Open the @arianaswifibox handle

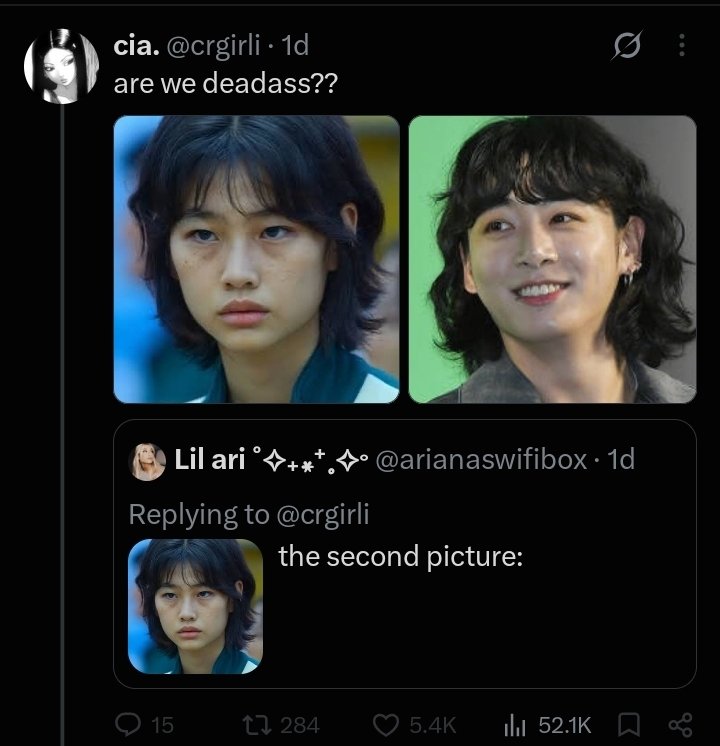pos(481,460)
